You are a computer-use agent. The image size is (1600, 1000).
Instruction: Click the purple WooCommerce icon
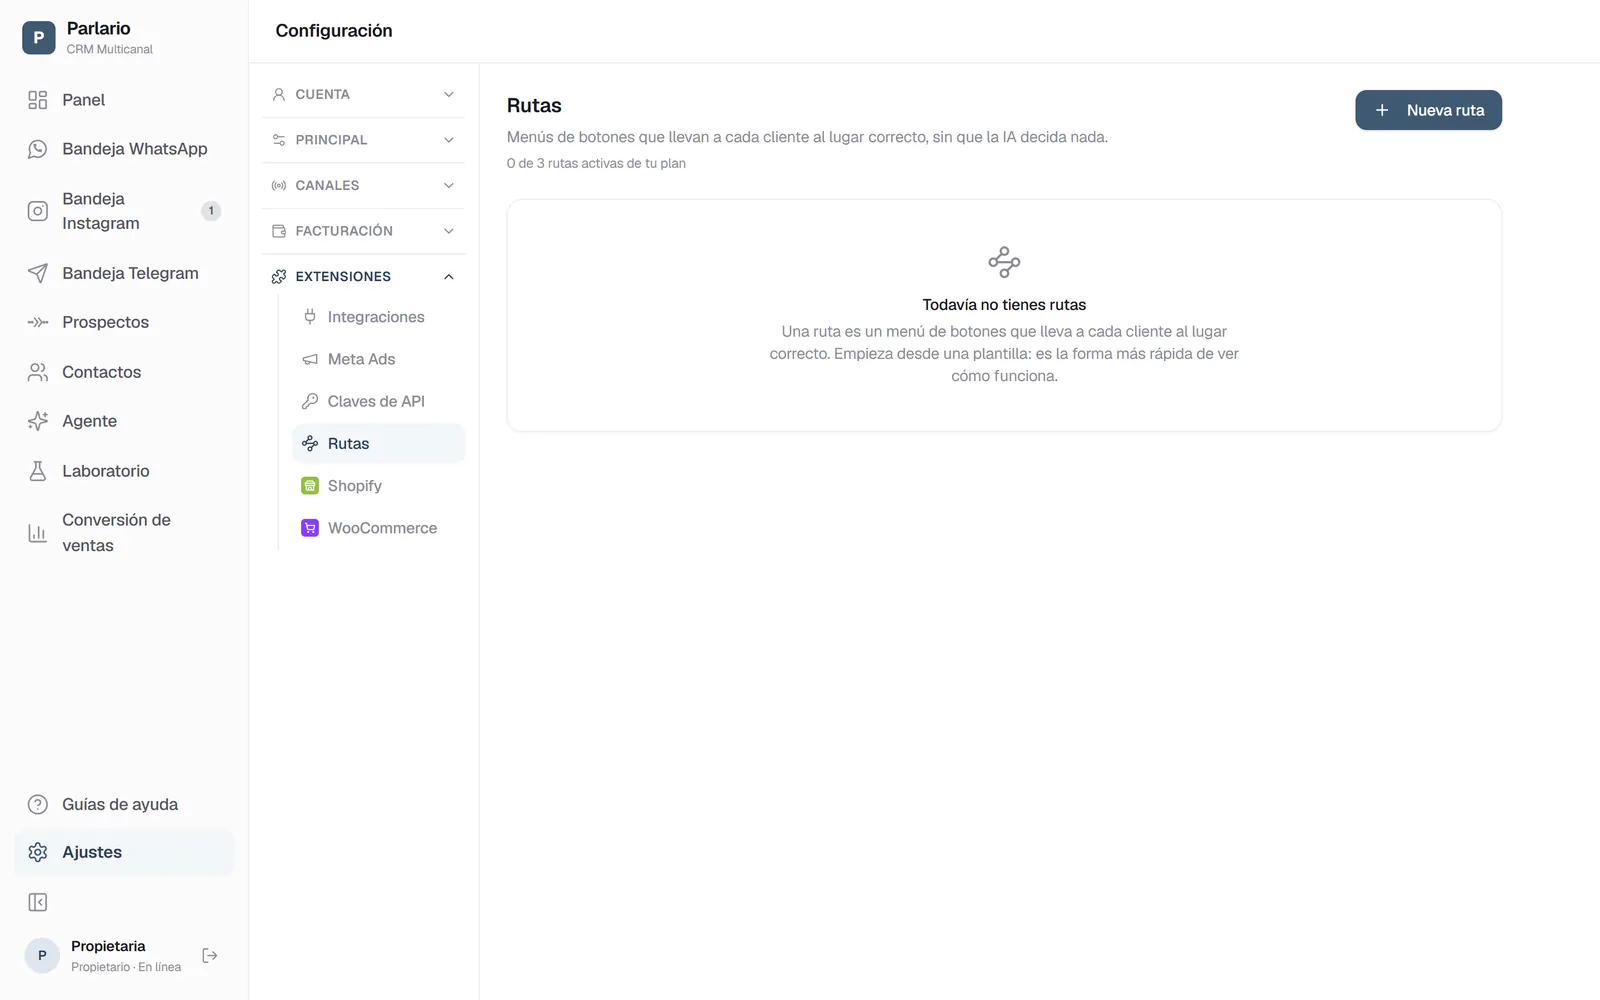(310, 528)
